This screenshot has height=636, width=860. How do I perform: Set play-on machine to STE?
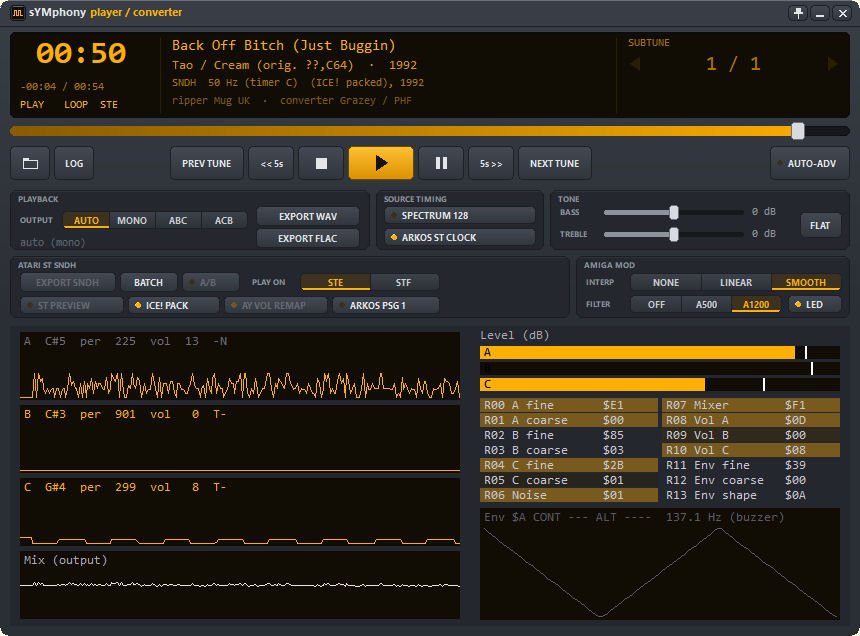(336, 282)
